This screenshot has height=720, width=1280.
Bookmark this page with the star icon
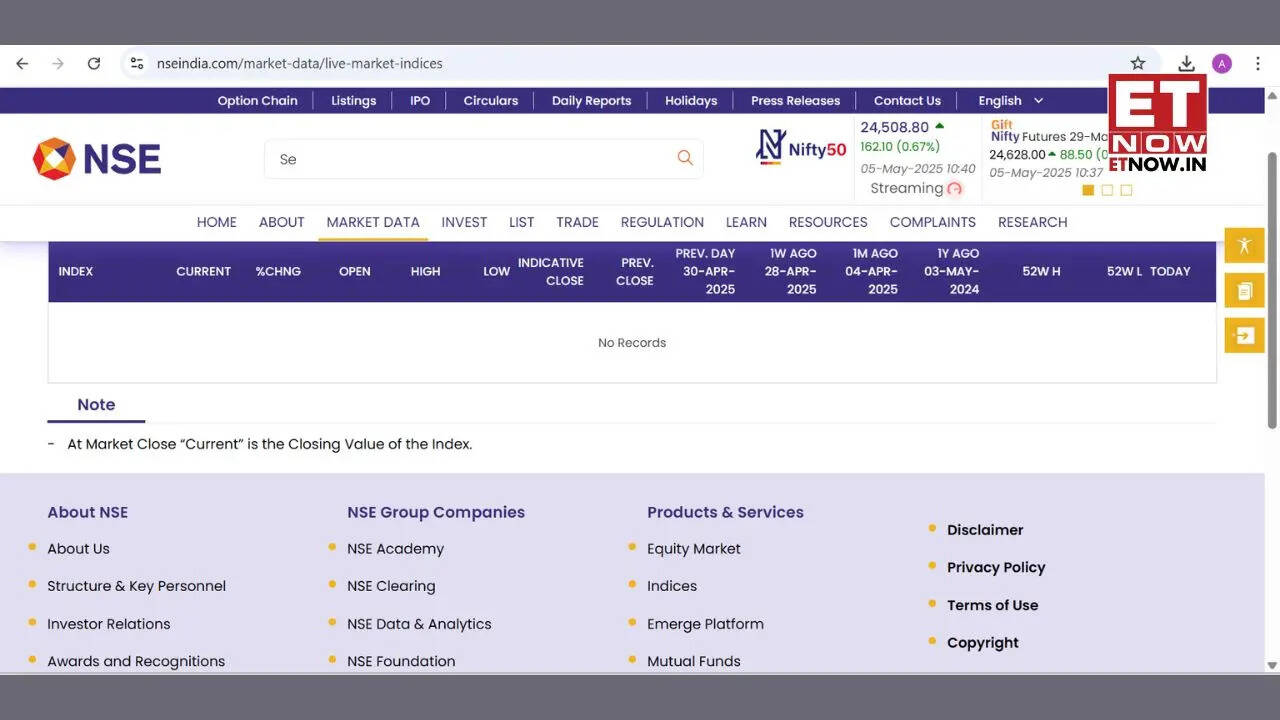pos(1138,62)
